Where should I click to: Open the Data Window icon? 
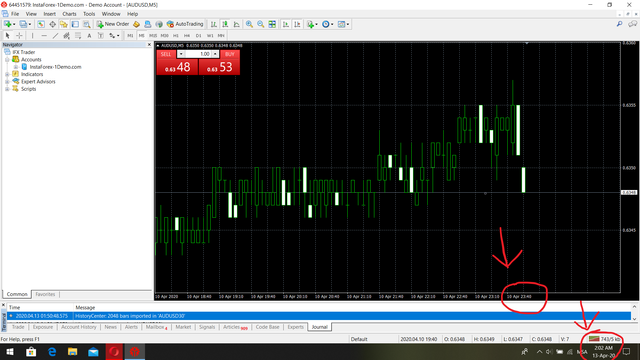53,24
